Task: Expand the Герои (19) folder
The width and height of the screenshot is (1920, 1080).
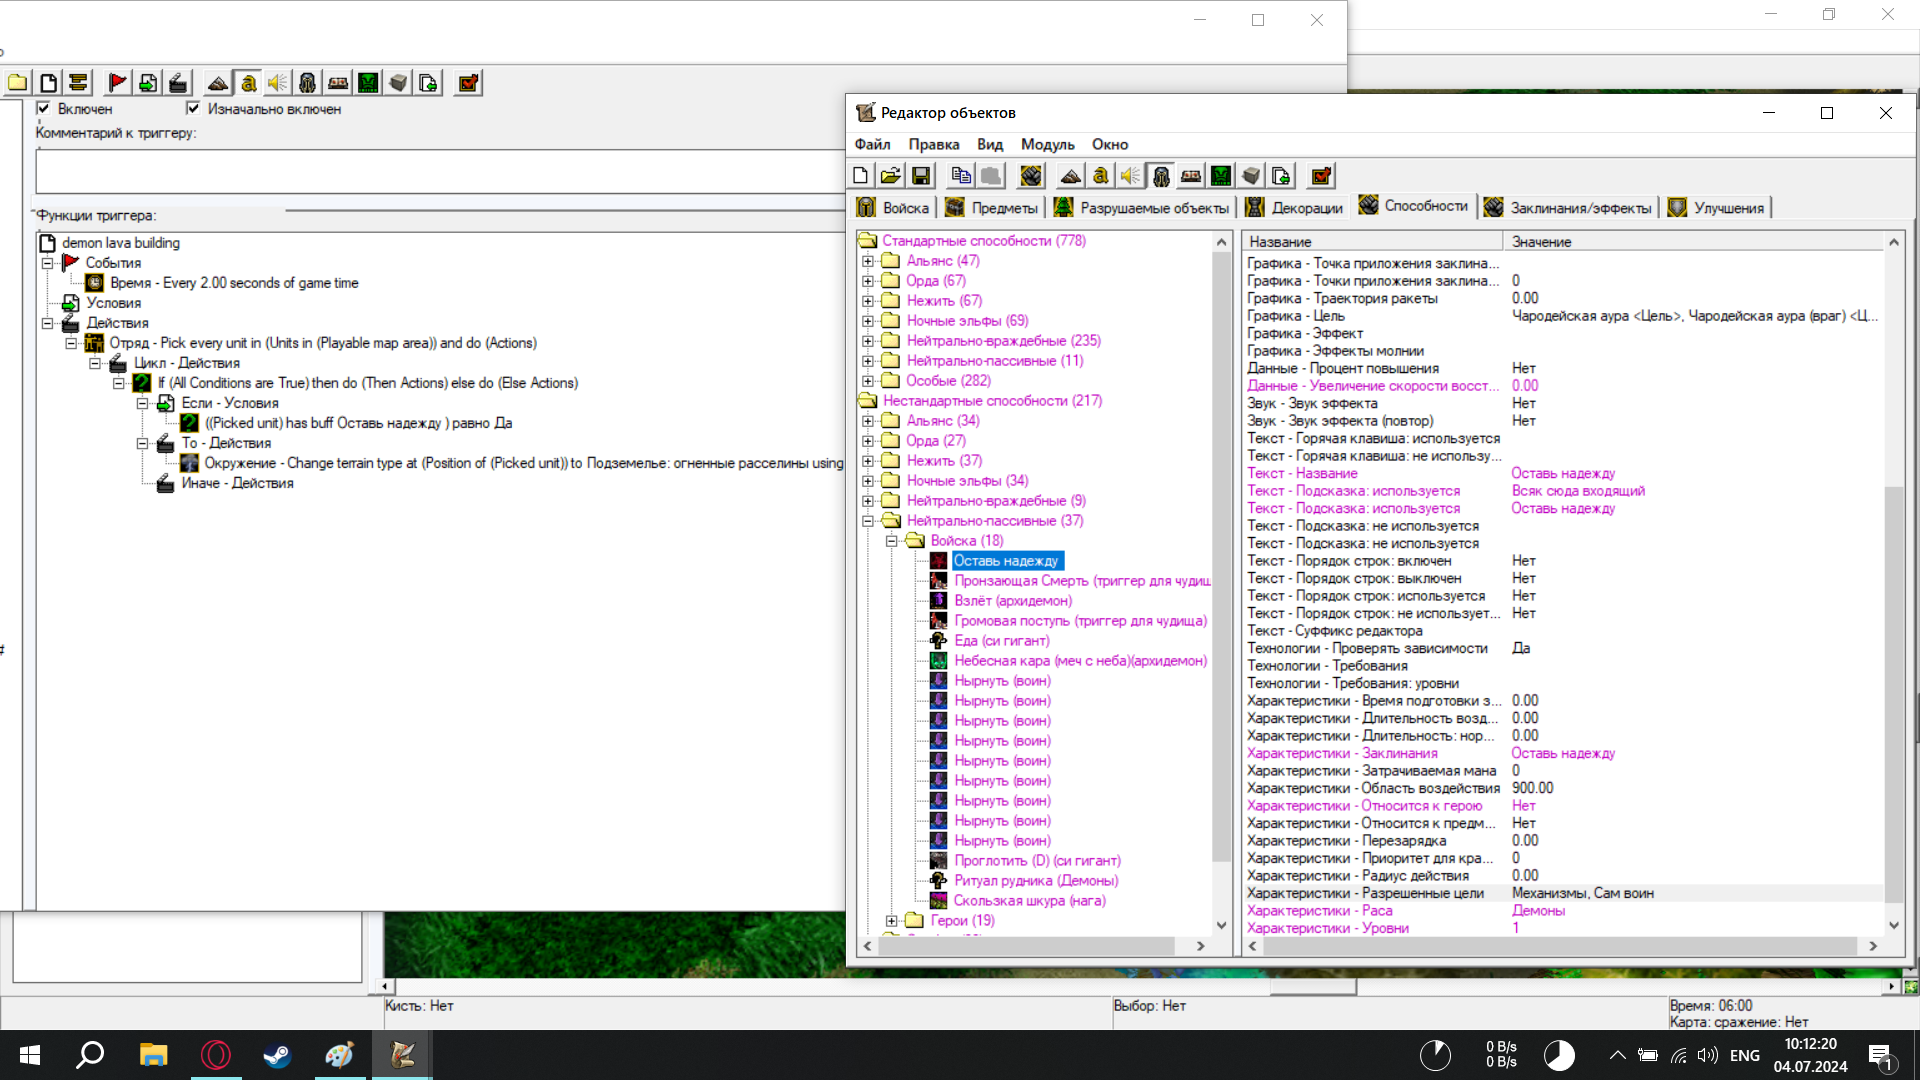Action: [892, 921]
